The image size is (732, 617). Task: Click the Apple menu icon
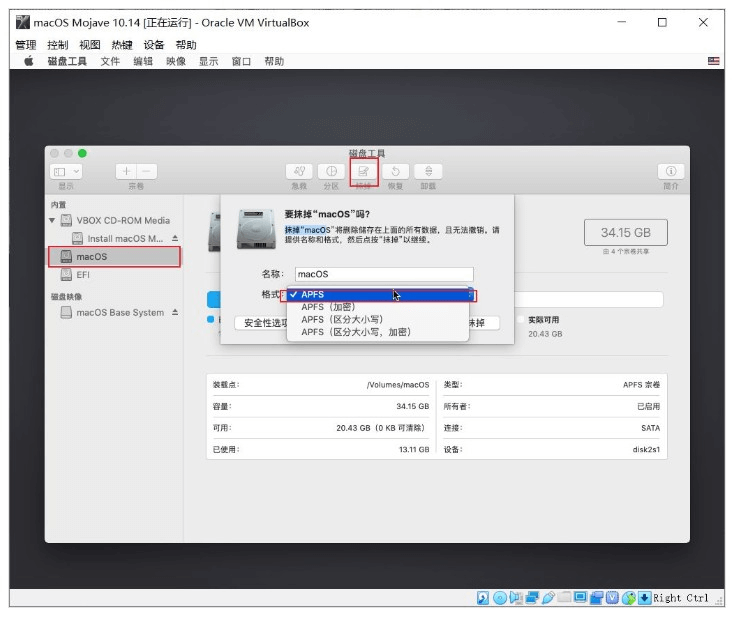click(x=29, y=61)
